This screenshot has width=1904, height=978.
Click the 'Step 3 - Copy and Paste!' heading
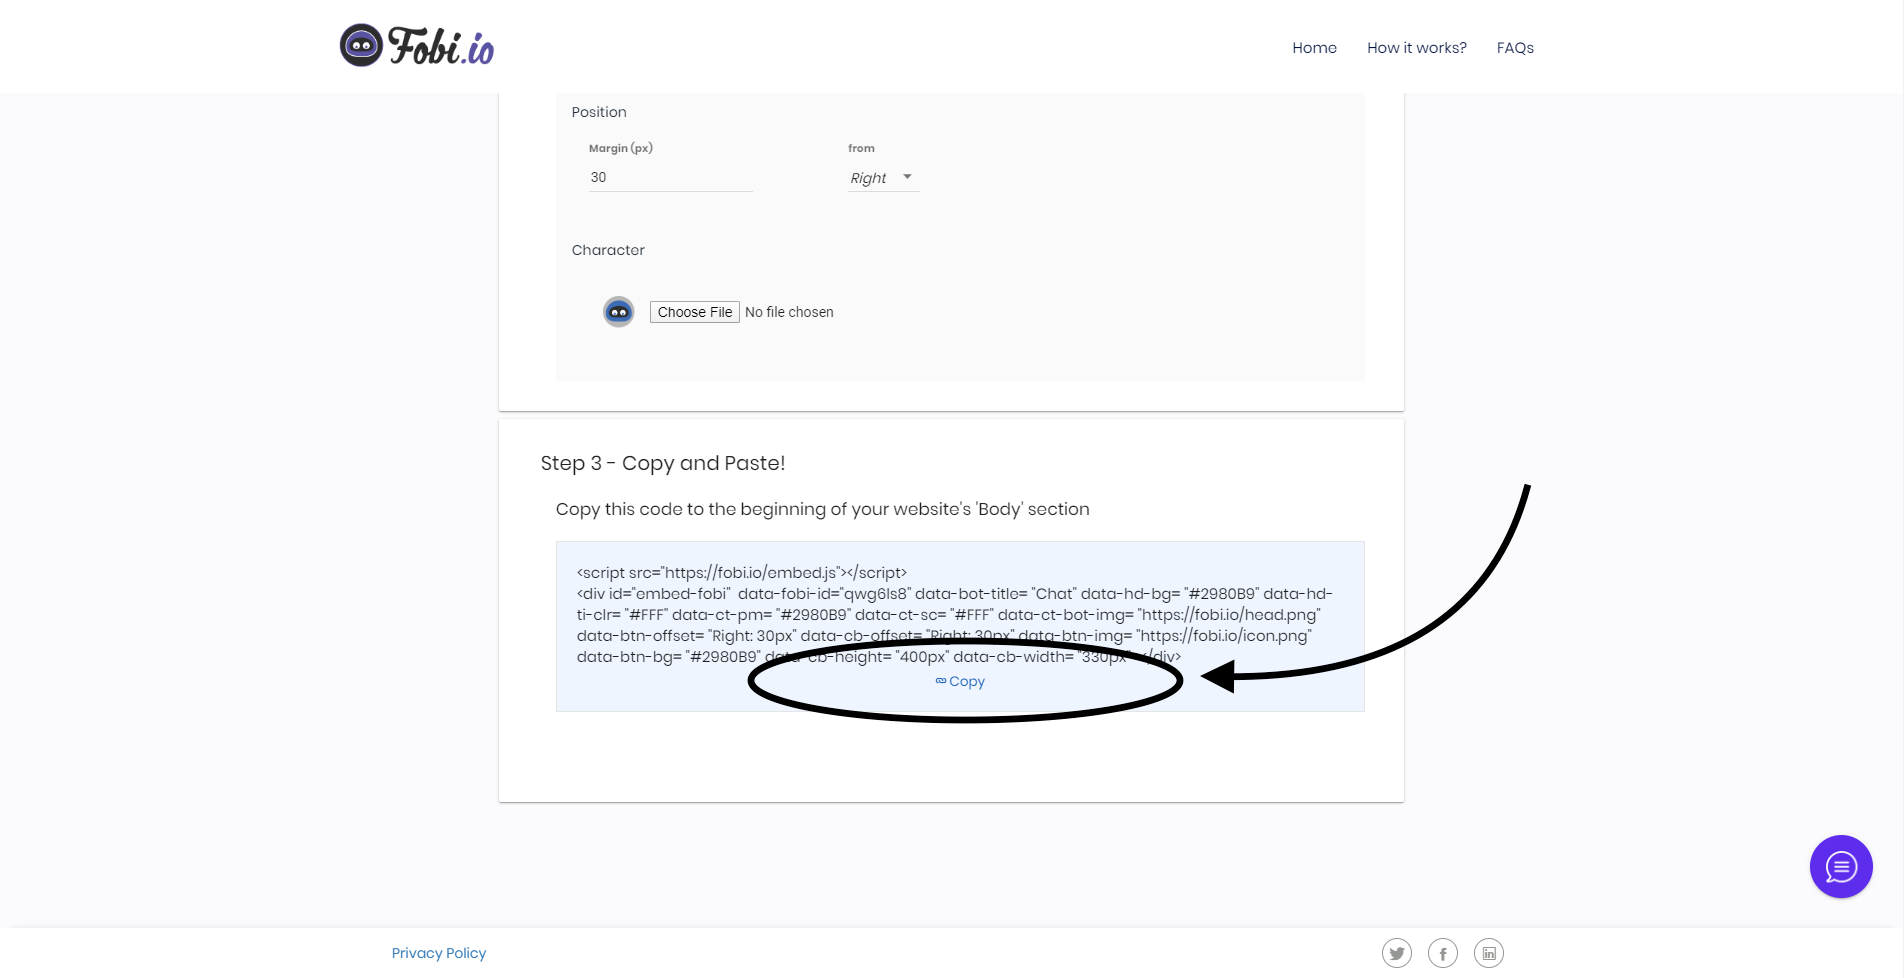click(x=663, y=463)
